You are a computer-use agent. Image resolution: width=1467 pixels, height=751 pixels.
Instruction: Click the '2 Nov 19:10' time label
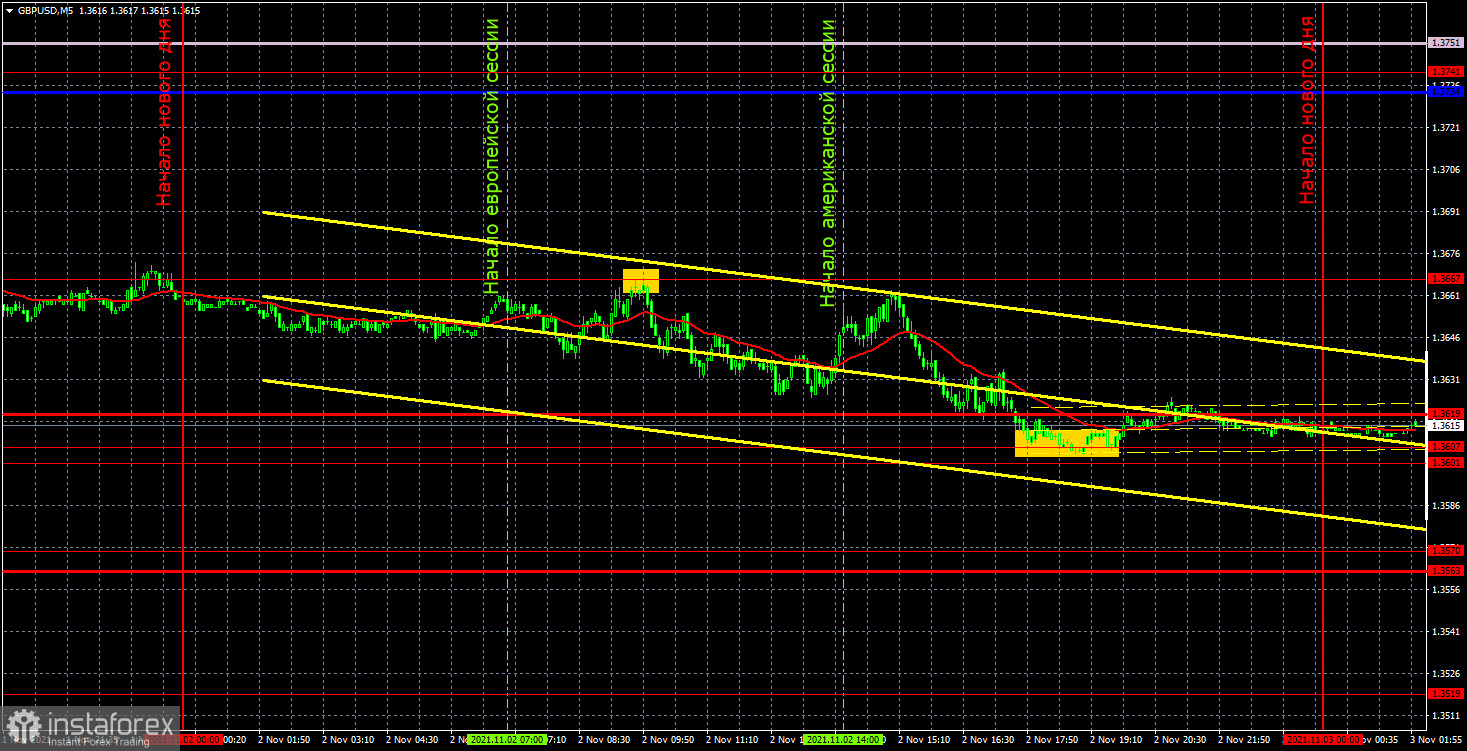1116,740
